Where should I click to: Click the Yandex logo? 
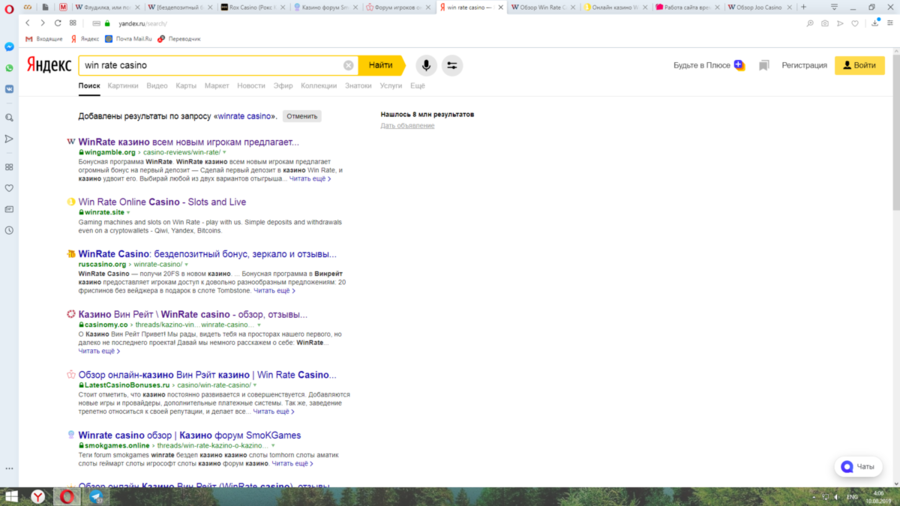(x=49, y=65)
